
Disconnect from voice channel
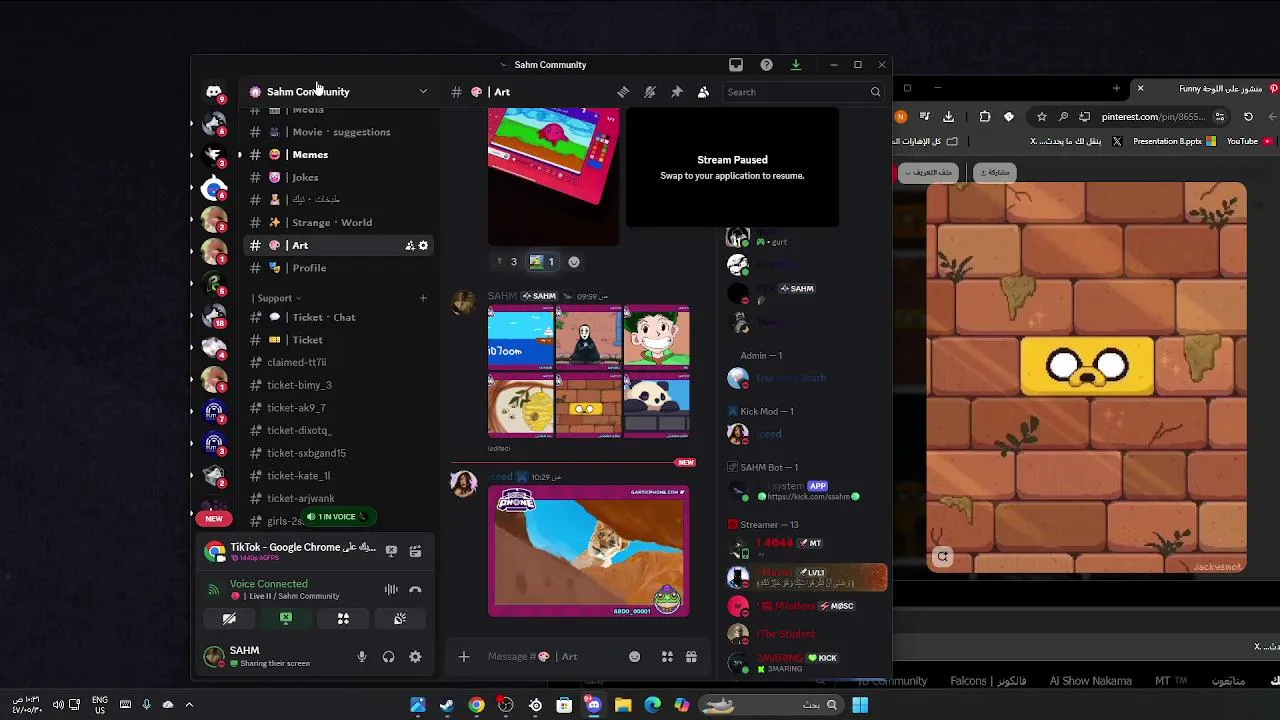pyautogui.click(x=415, y=590)
